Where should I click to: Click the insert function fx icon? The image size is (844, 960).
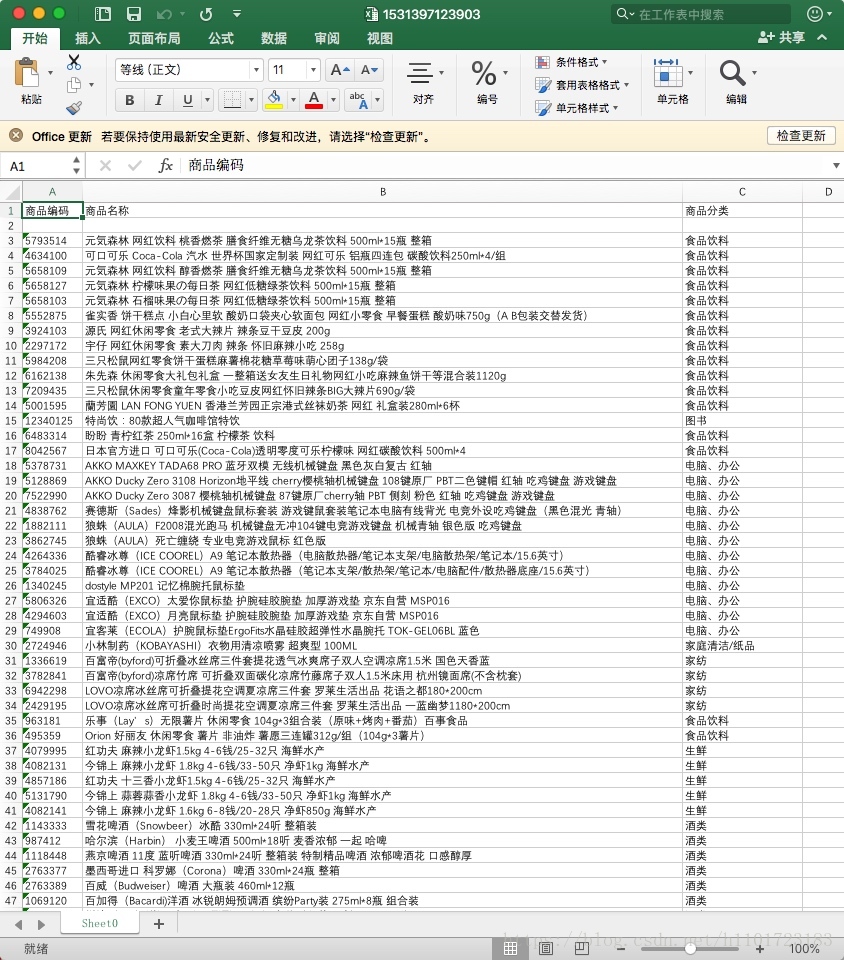coord(165,165)
